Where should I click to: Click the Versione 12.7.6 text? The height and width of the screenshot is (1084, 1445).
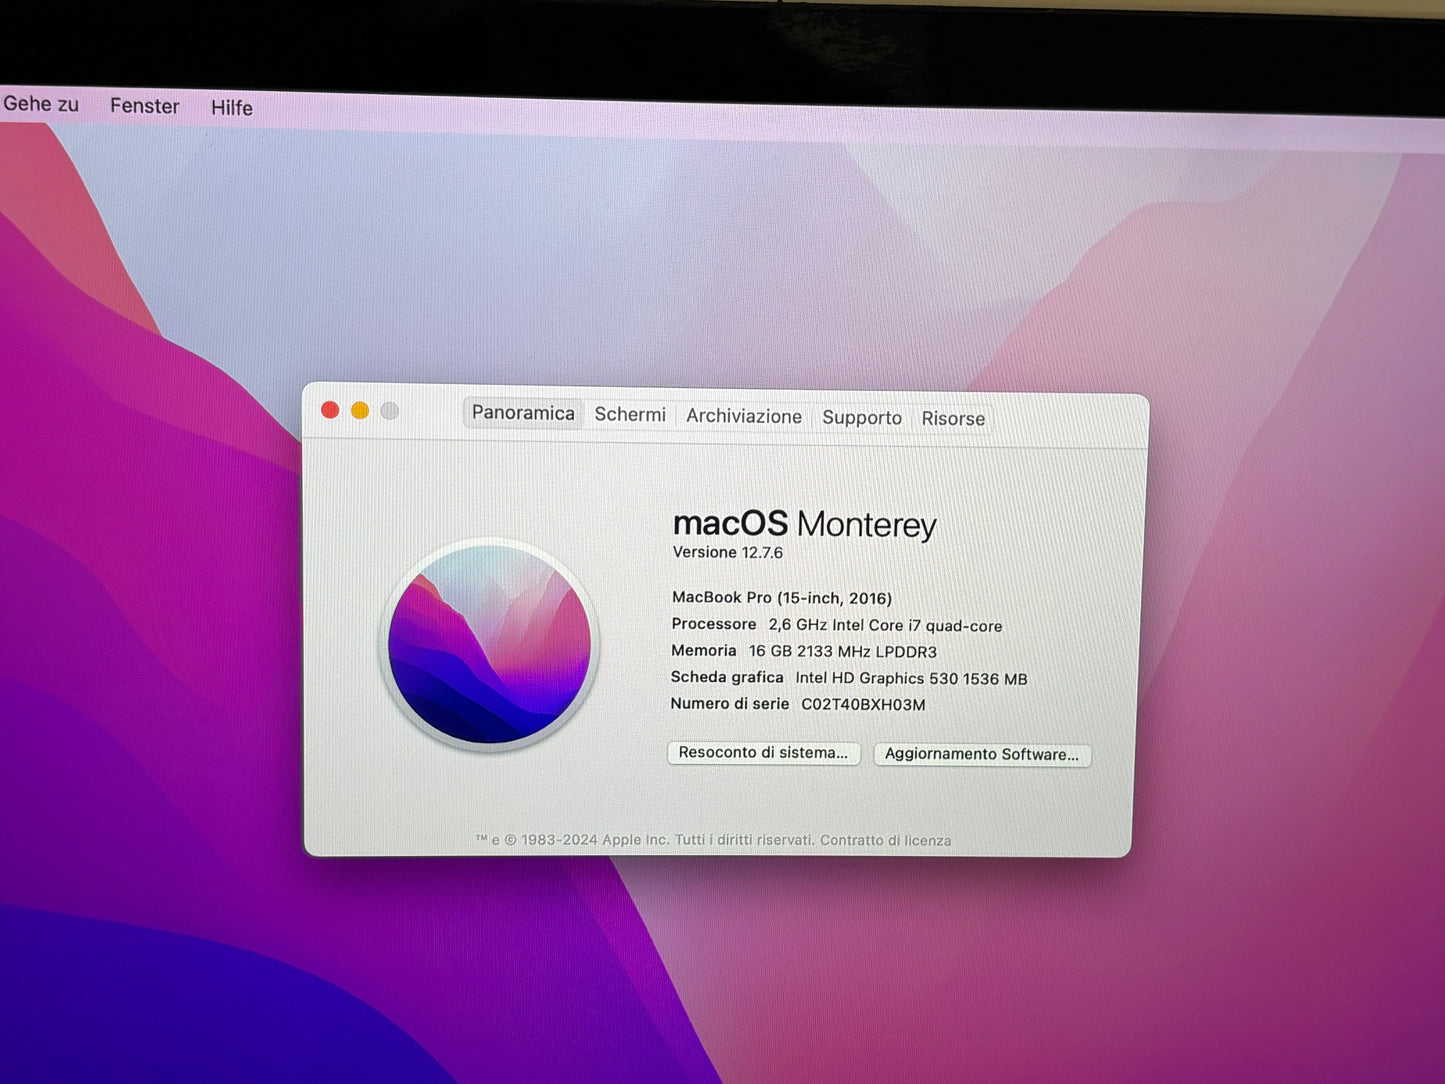pyautogui.click(x=727, y=552)
